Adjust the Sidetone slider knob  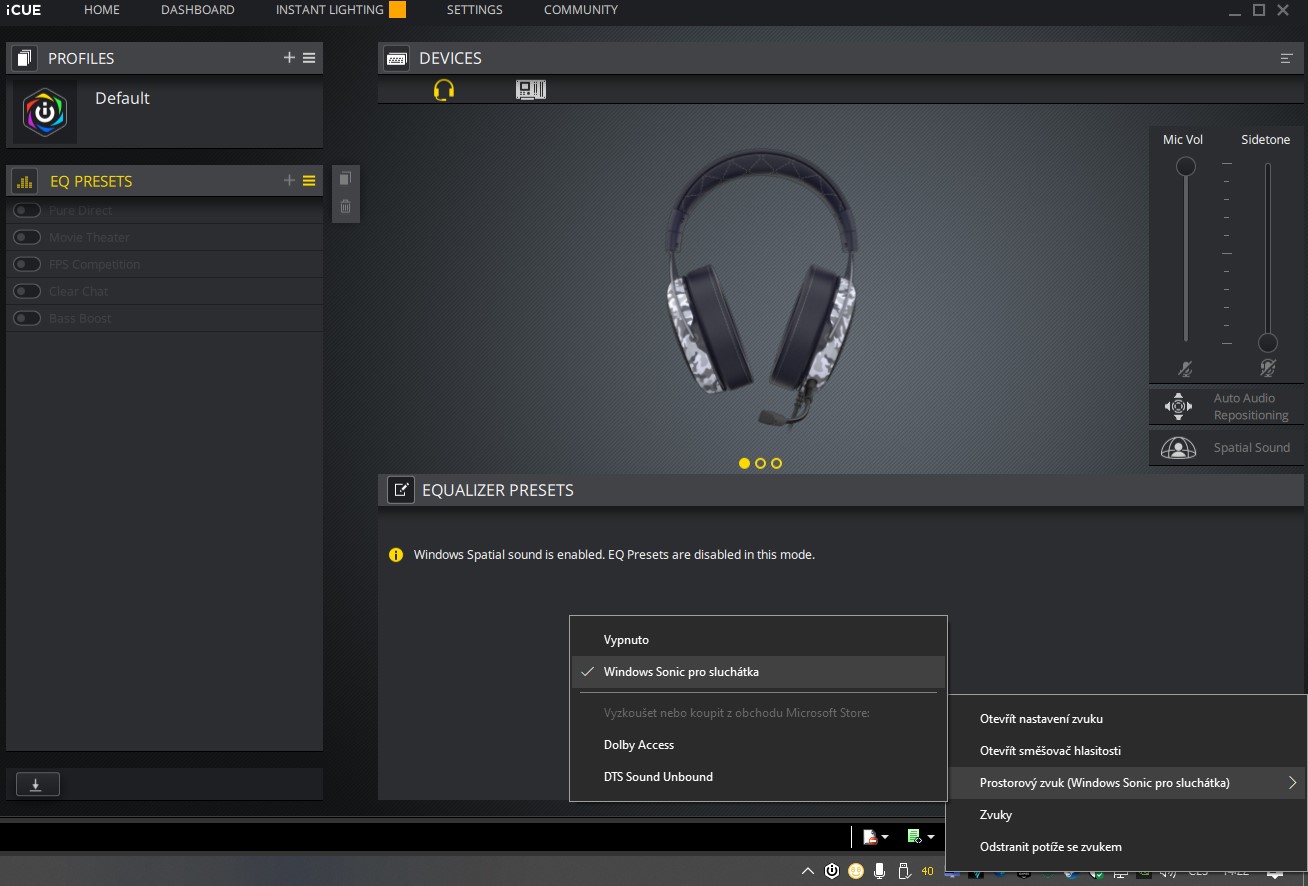click(1268, 342)
